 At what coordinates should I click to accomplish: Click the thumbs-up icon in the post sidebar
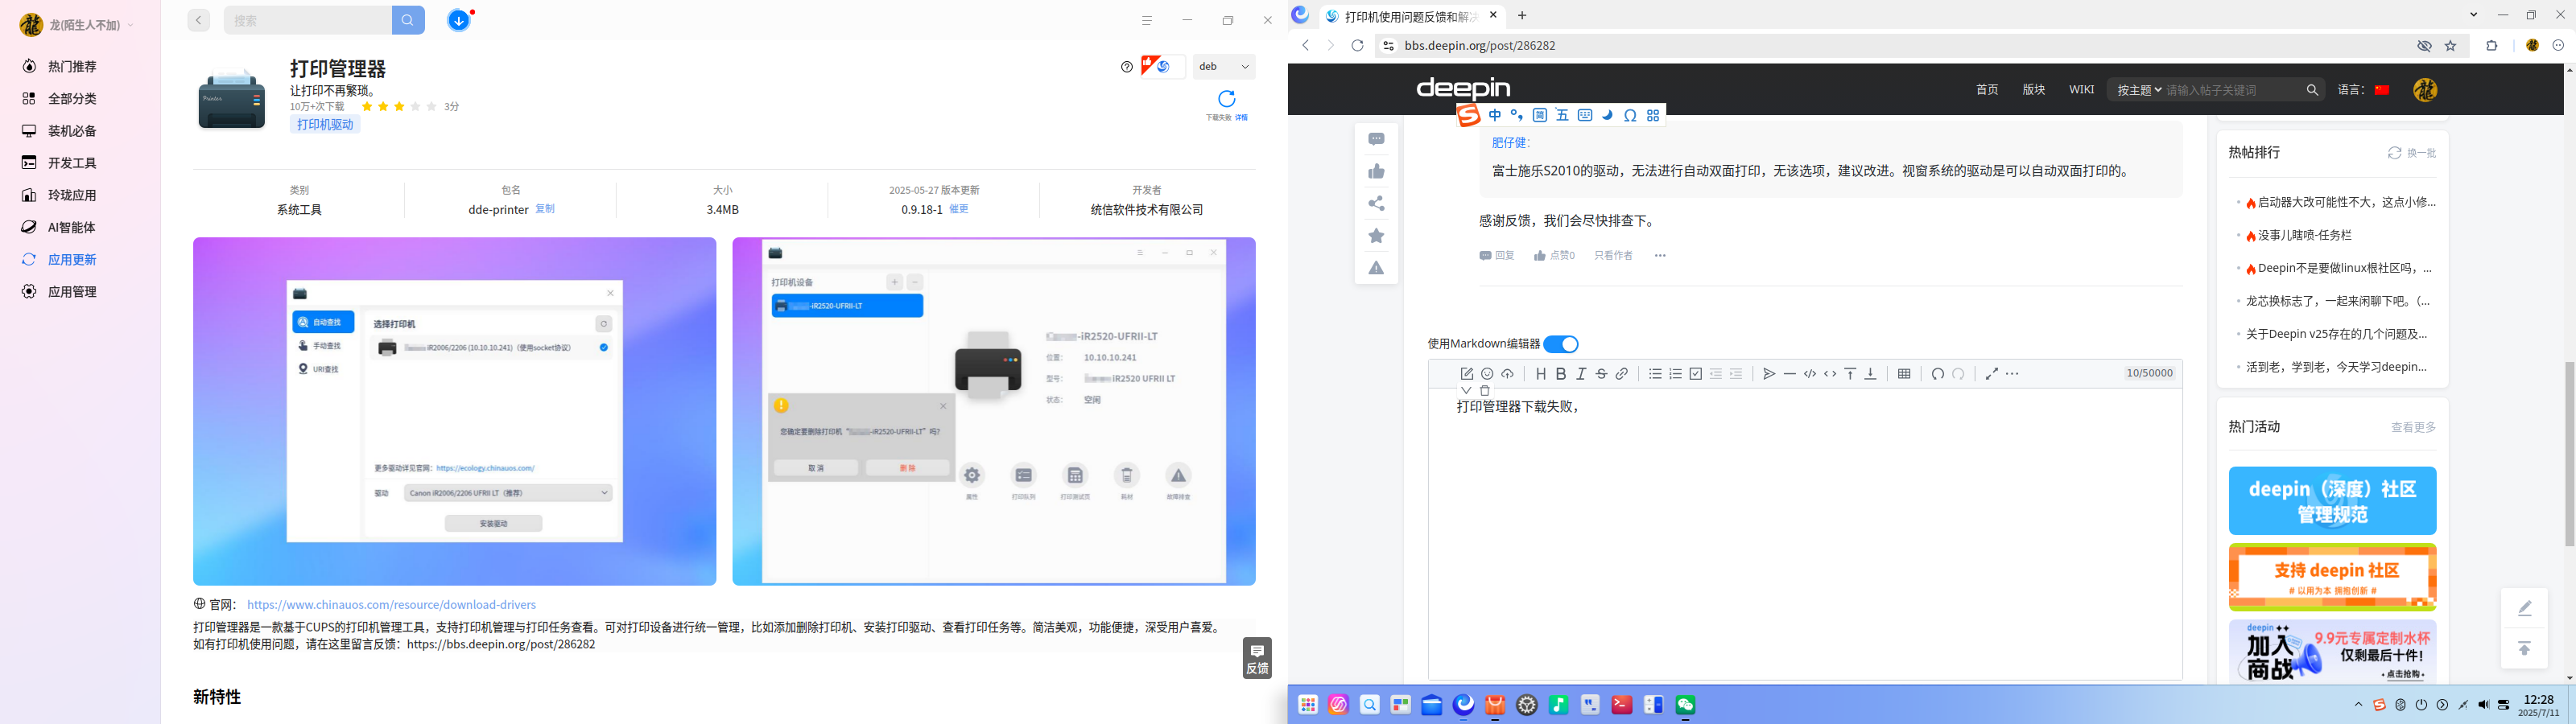click(1377, 172)
